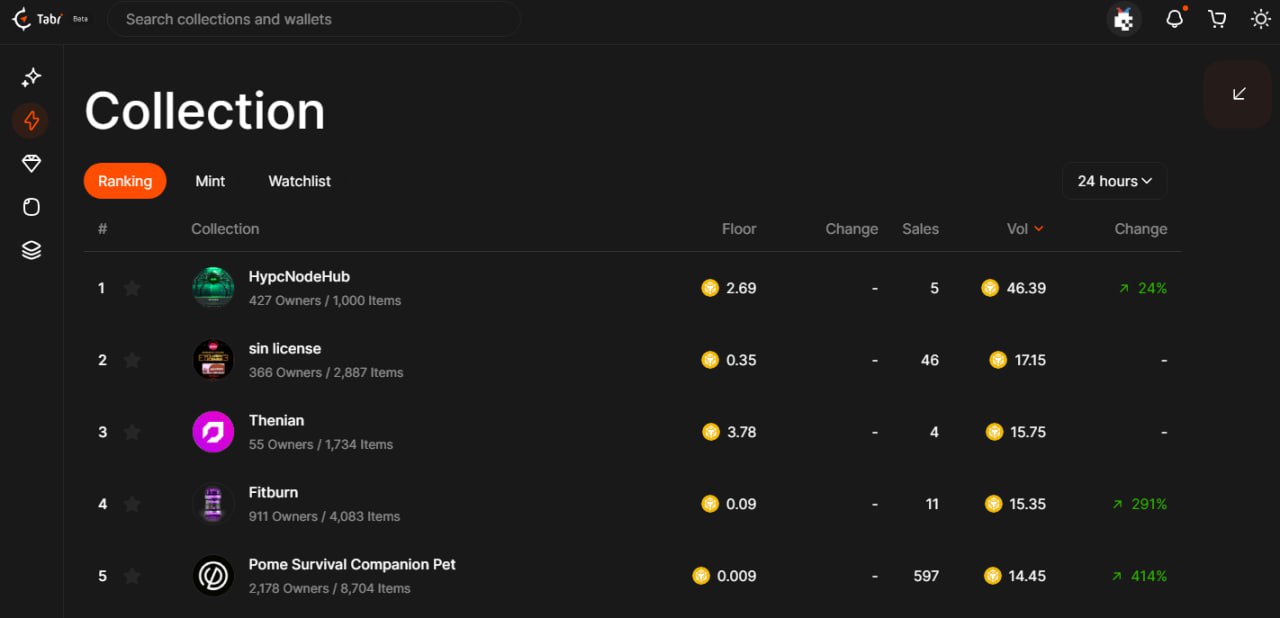Select the Ranking tab button
Viewport: 1280px width, 618px height.
pos(125,181)
